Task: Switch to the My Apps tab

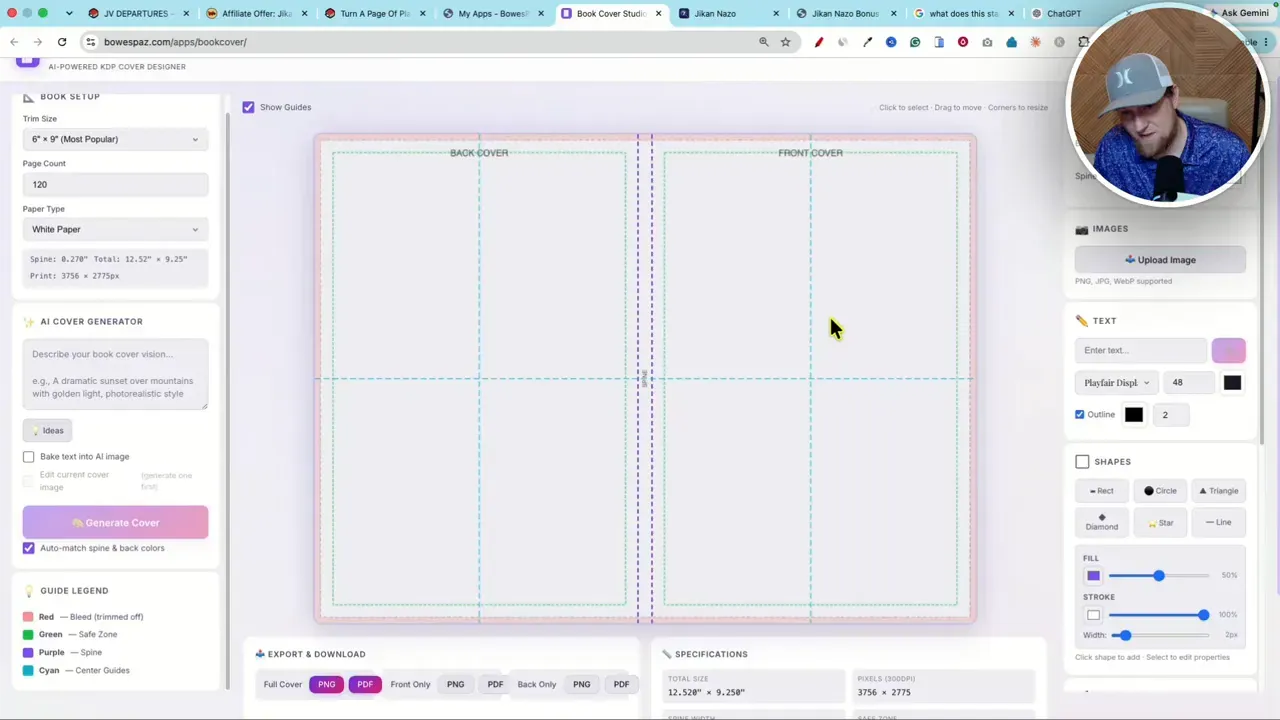Action: click(493, 14)
